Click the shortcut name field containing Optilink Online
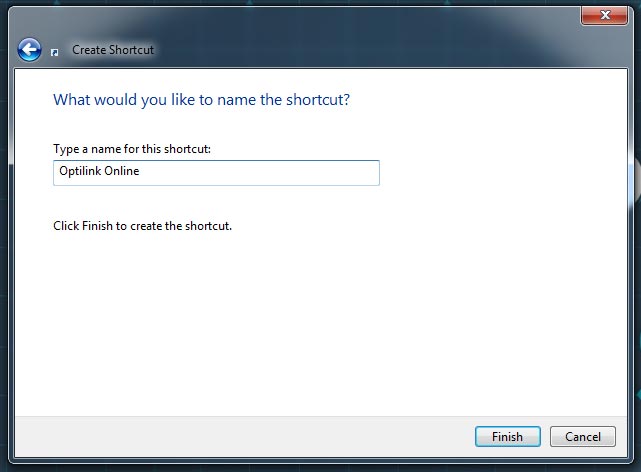 216,173
